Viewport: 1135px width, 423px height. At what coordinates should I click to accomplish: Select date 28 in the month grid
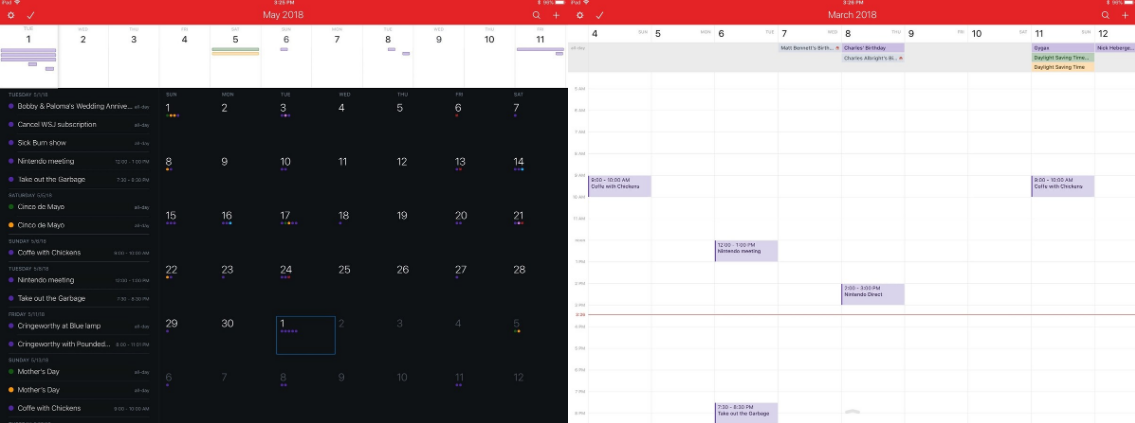519,269
